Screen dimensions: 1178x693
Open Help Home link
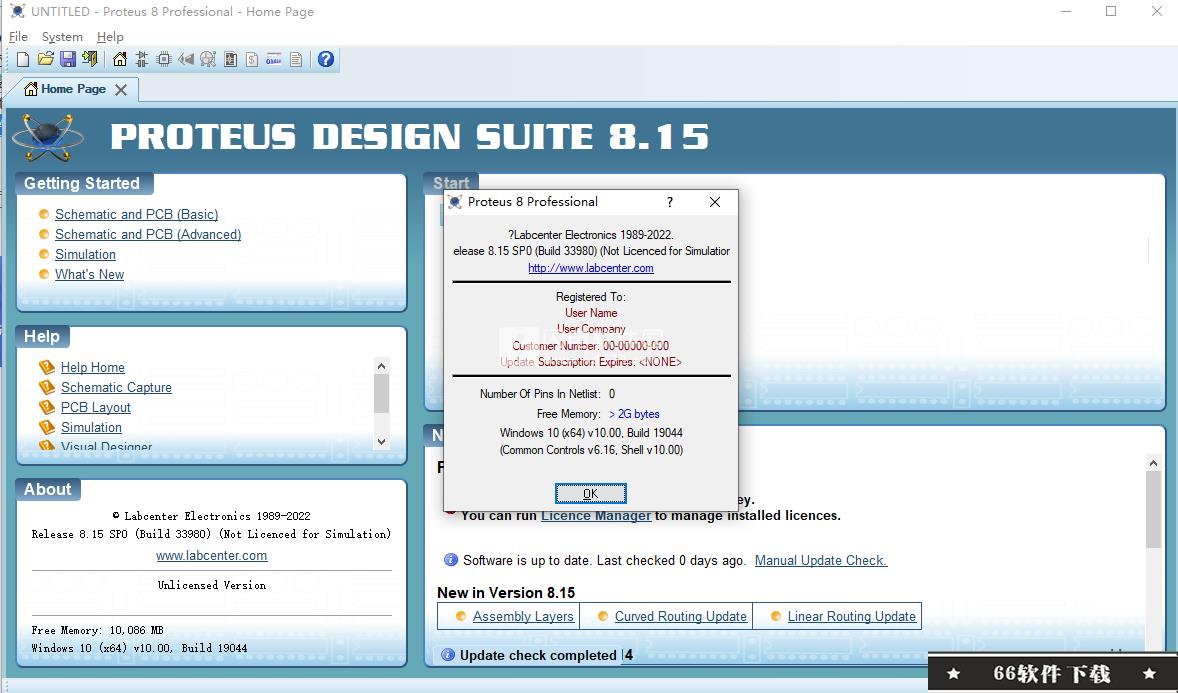92,368
